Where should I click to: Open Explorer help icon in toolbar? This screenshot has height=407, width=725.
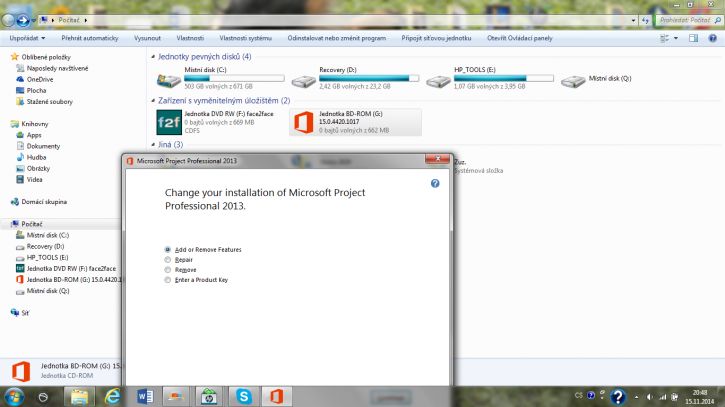[x=713, y=38]
